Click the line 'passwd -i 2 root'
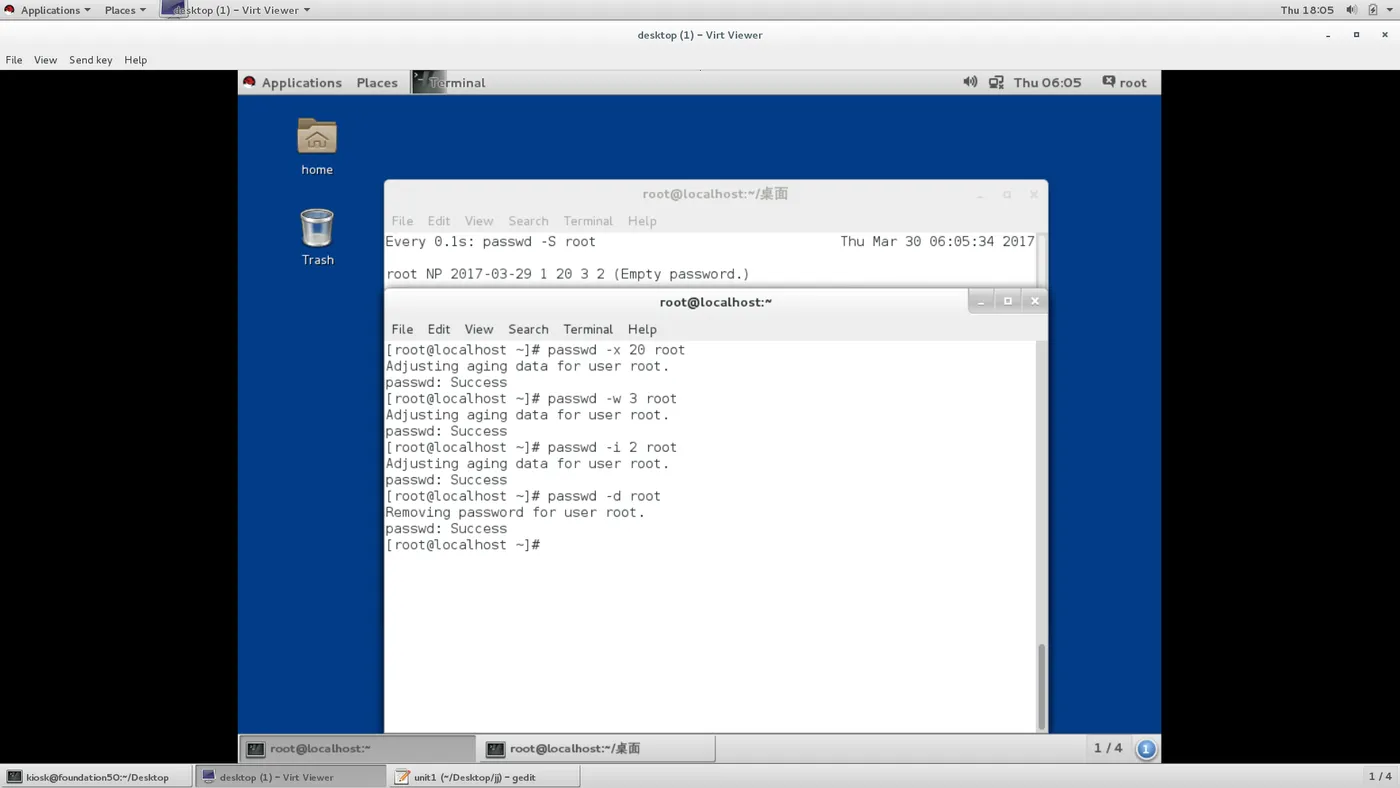 tap(531, 447)
